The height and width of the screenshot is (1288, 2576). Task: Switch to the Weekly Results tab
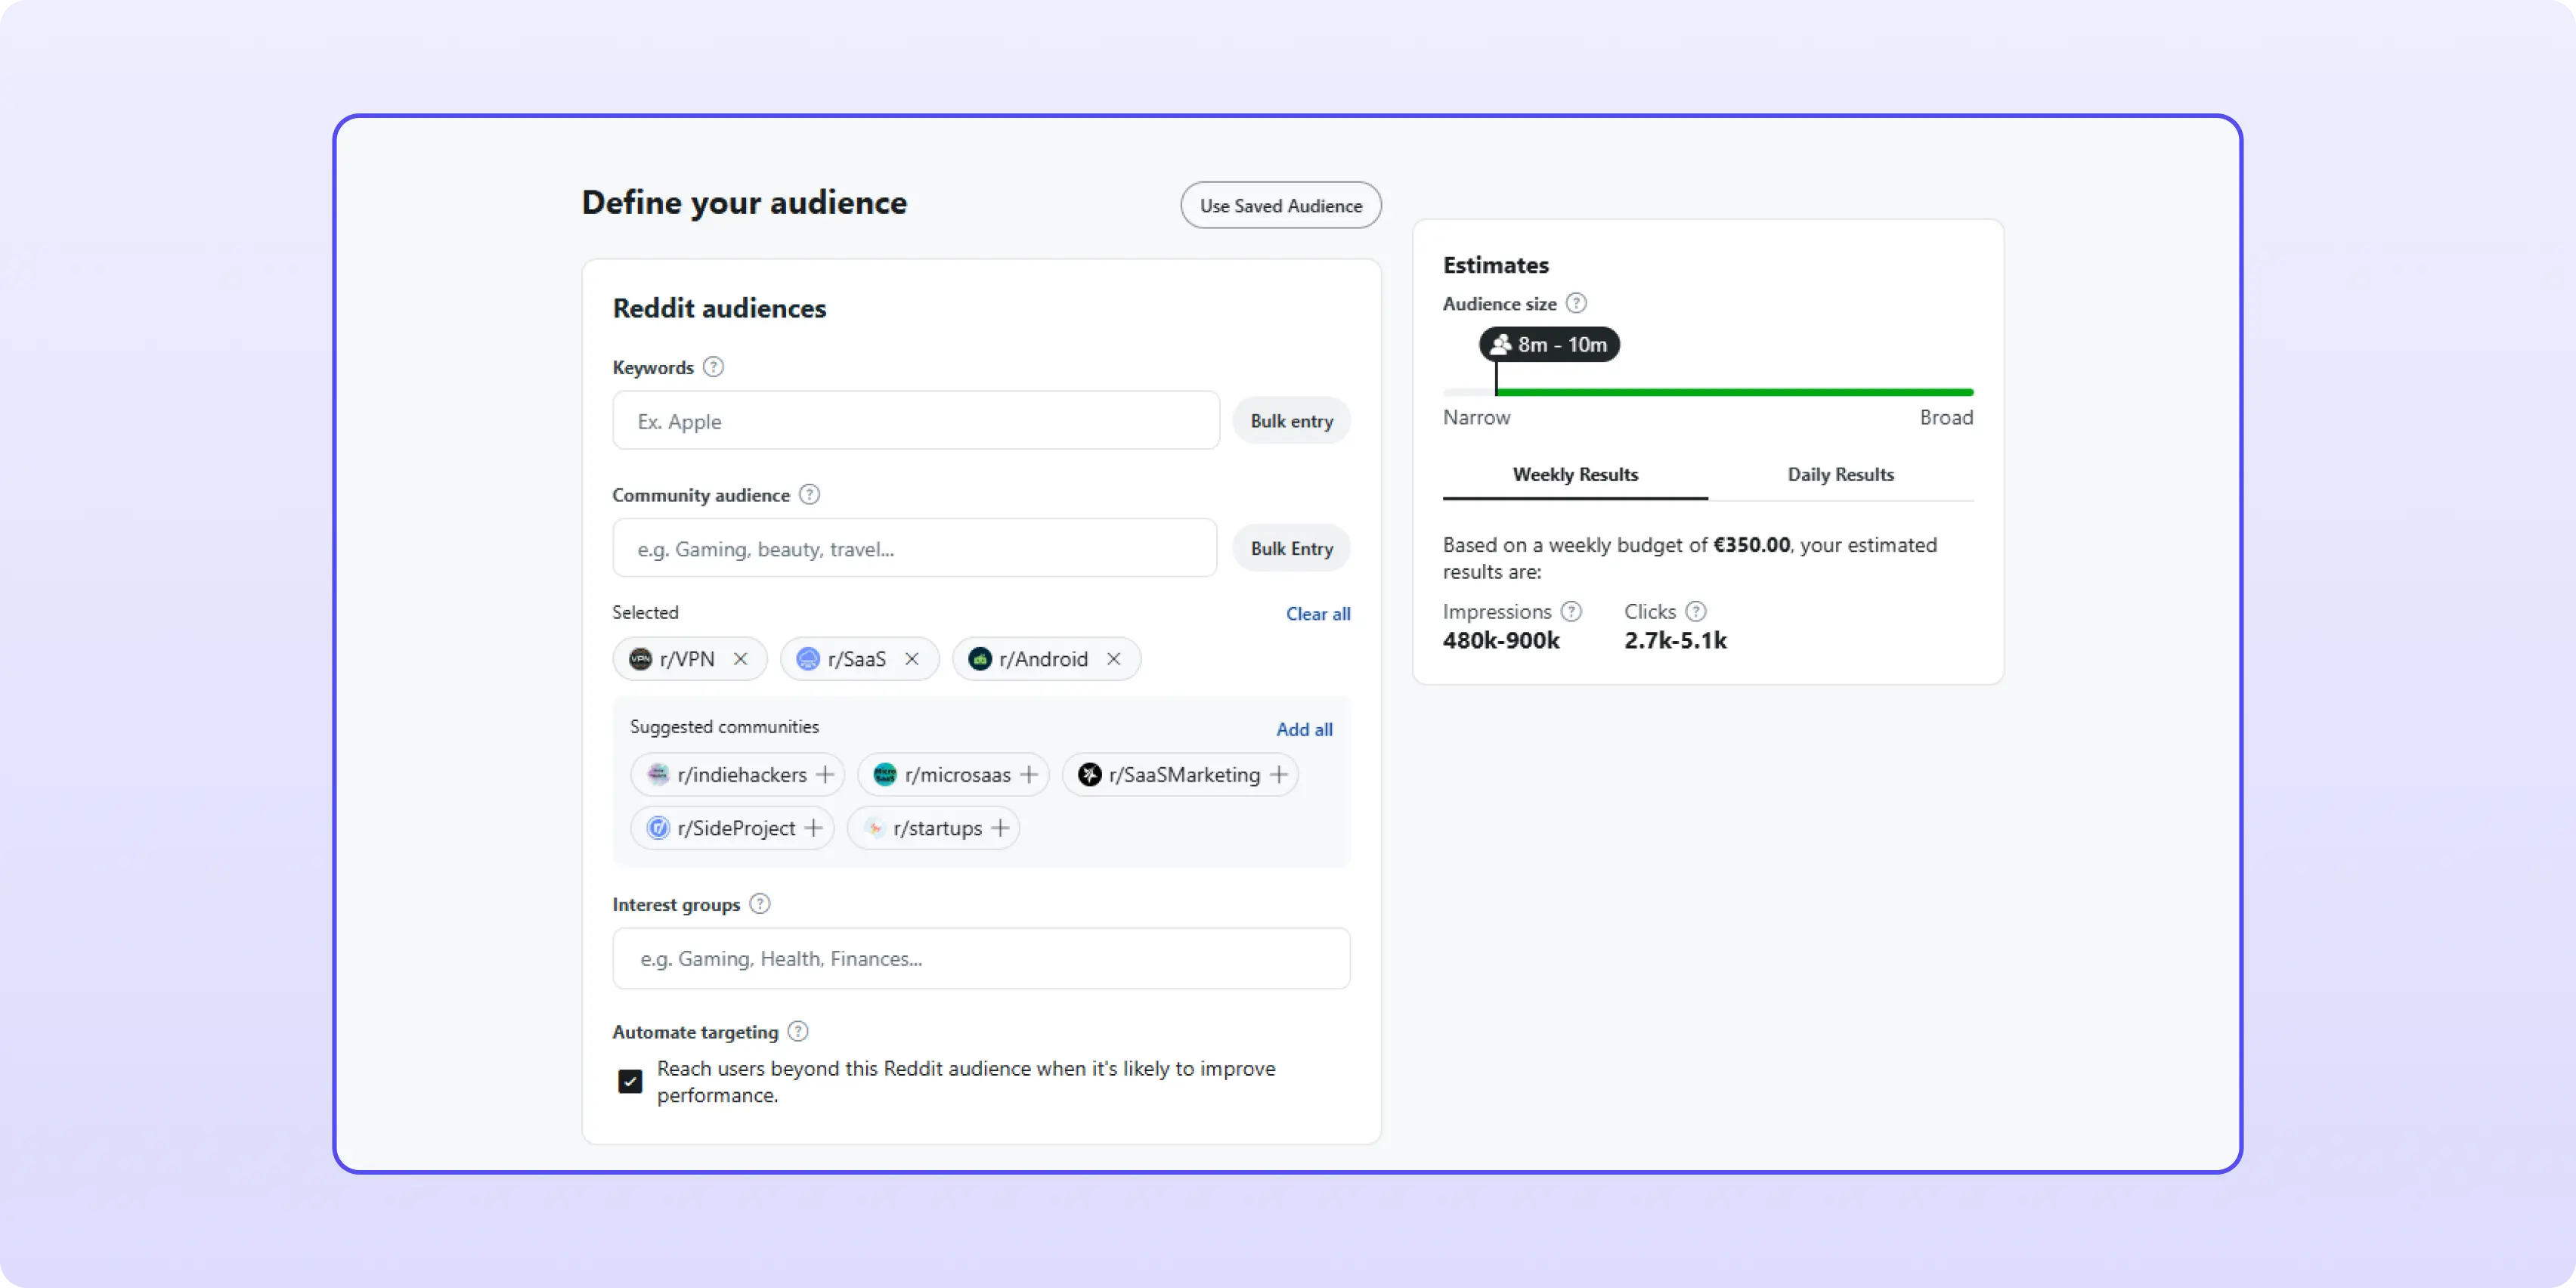point(1575,475)
